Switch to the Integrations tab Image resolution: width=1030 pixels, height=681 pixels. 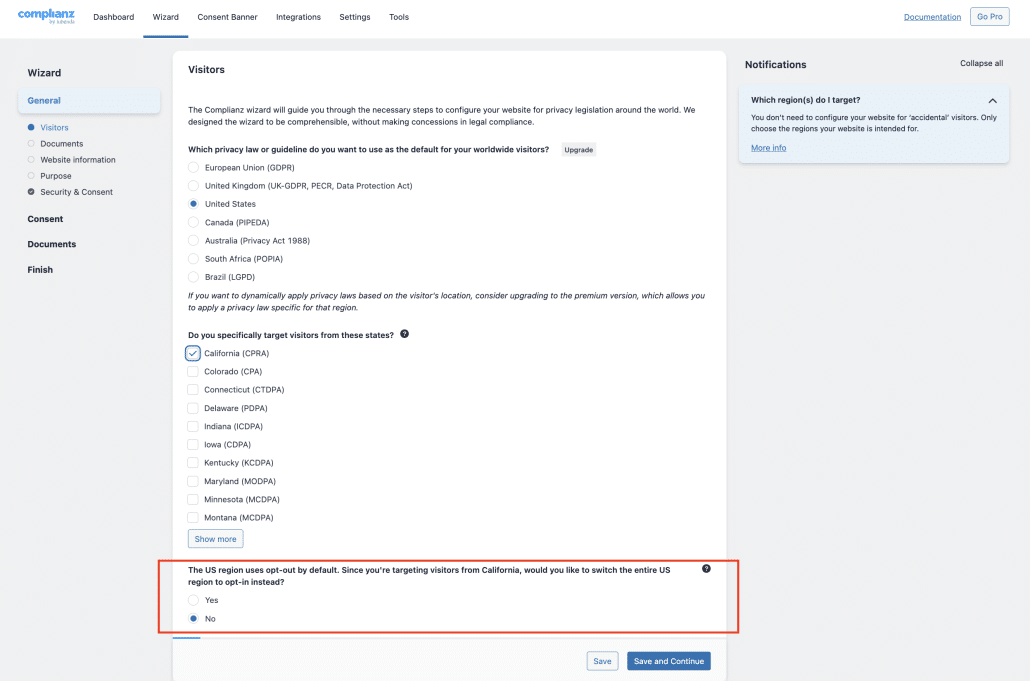coord(298,17)
